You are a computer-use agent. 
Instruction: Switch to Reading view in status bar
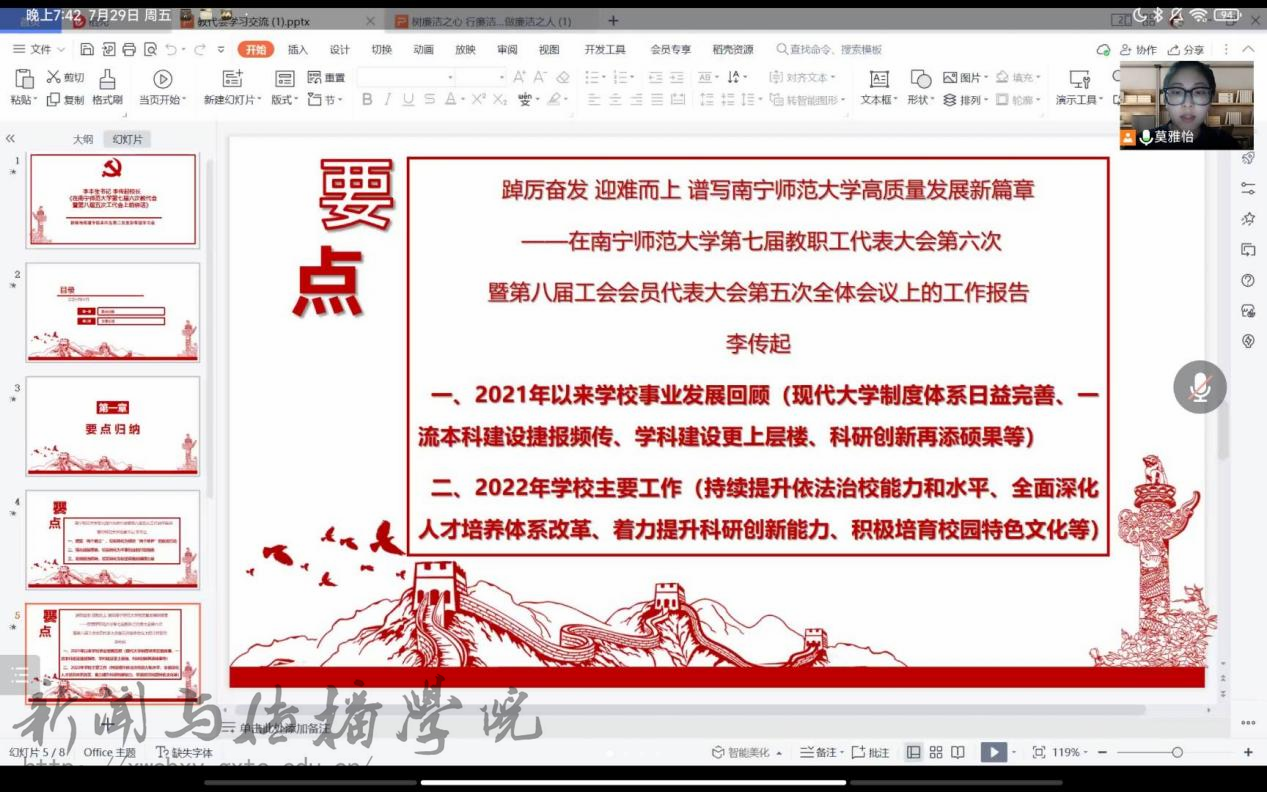(958, 752)
